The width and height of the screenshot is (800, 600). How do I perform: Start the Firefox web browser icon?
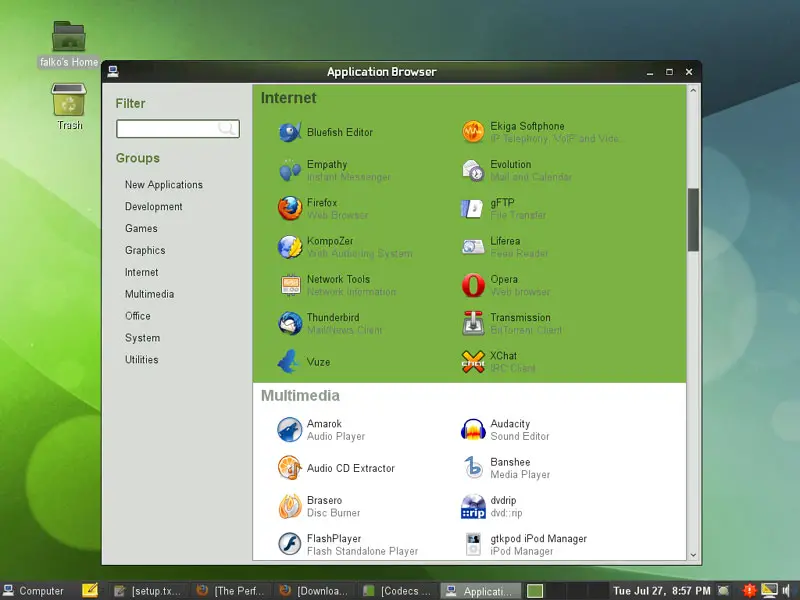pyautogui.click(x=290, y=209)
